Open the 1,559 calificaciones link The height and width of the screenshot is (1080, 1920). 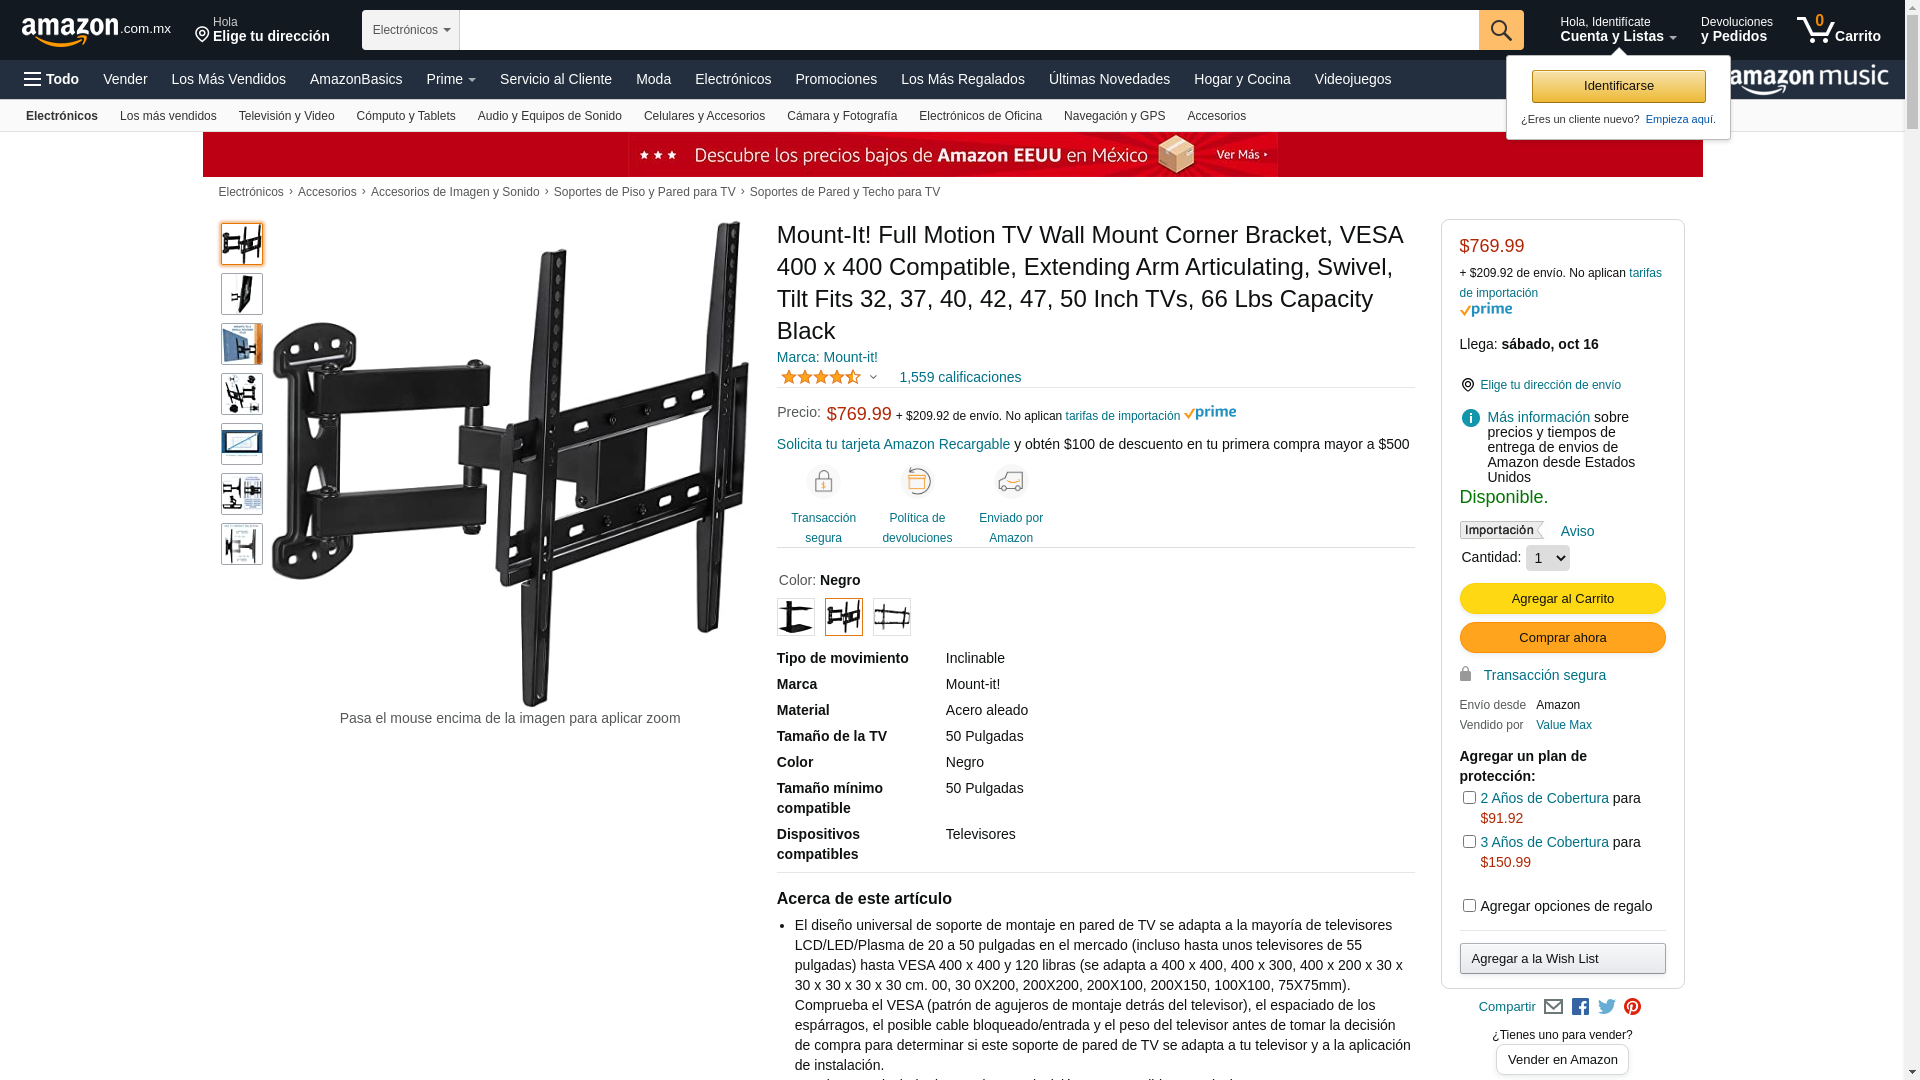(x=960, y=377)
